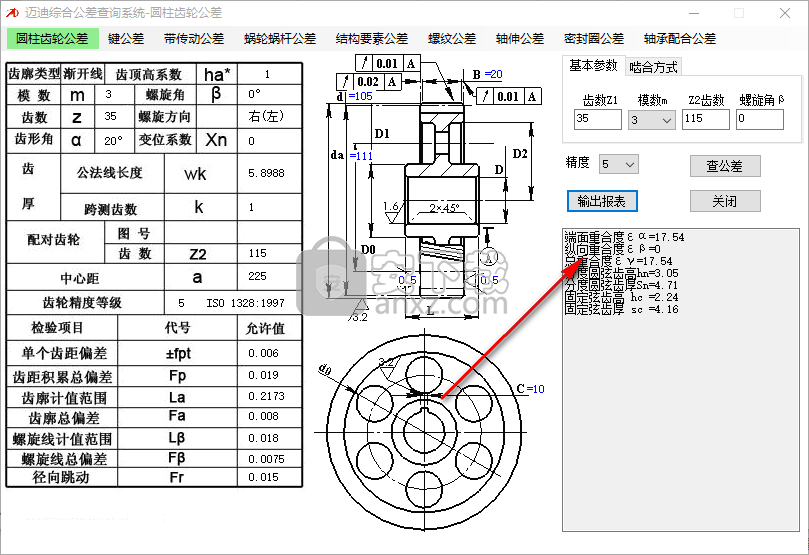The height and width of the screenshot is (555, 809).
Task: Switch to the 轴伸公差 tab
Action: (x=520, y=39)
